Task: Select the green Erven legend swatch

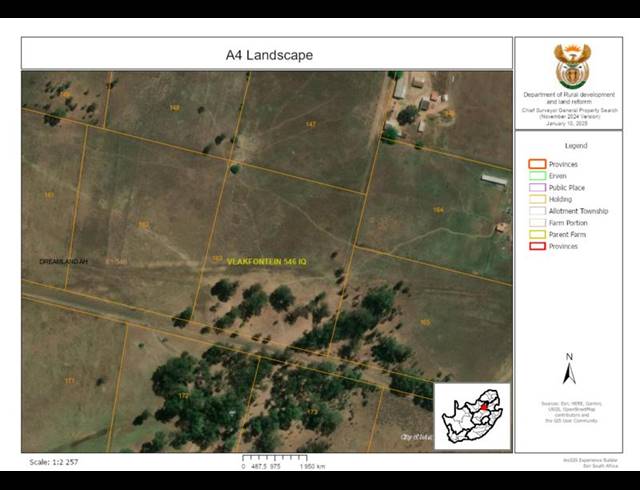Action: (x=537, y=176)
